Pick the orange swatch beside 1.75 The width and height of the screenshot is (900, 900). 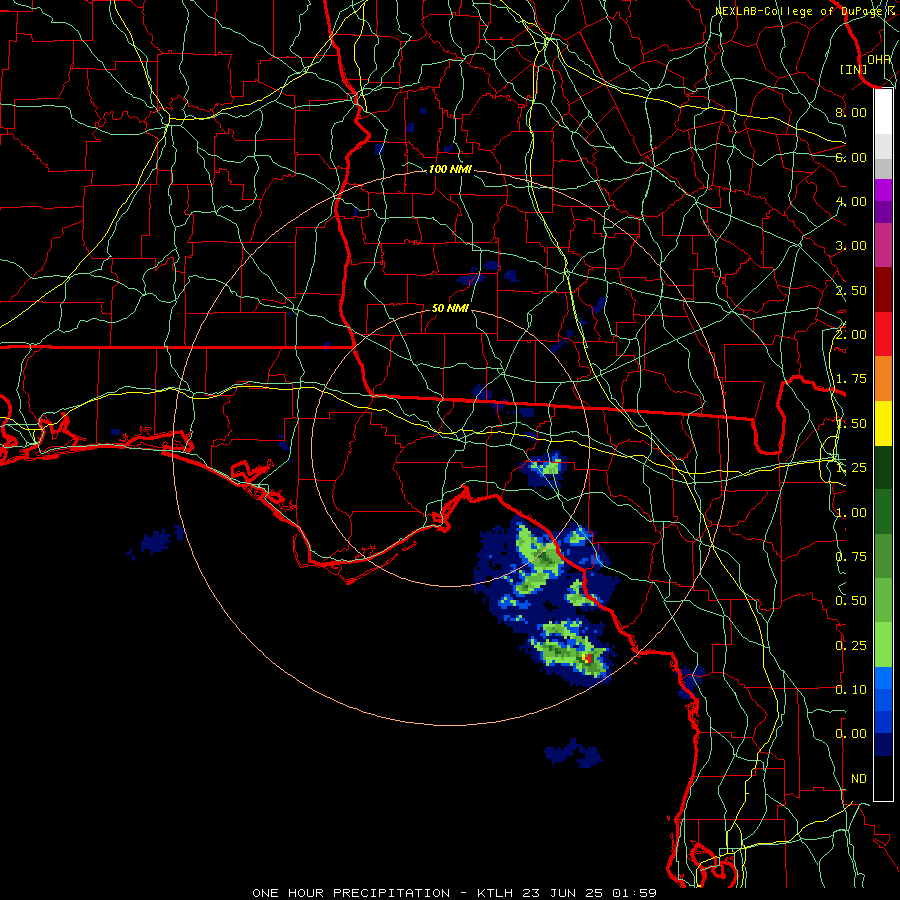(x=883, y=378)
